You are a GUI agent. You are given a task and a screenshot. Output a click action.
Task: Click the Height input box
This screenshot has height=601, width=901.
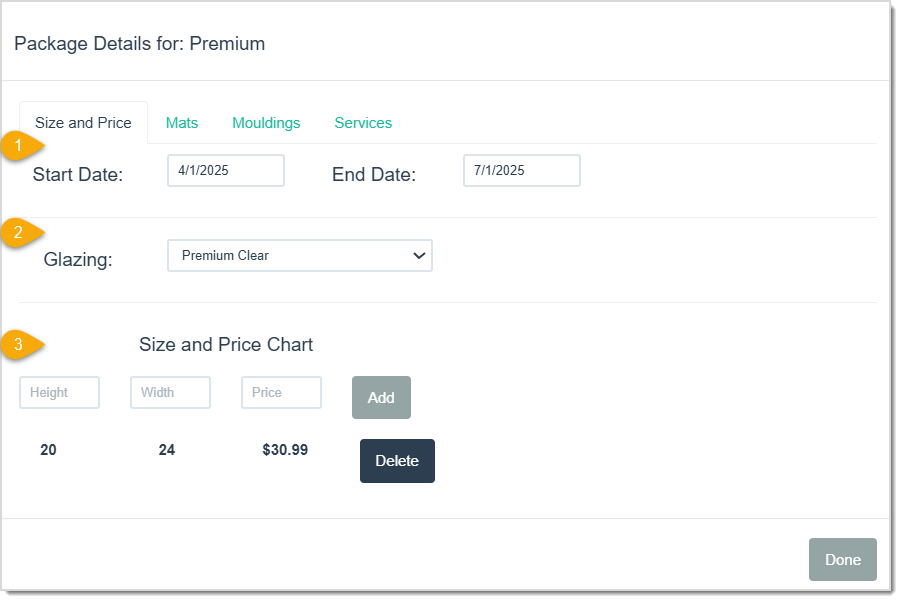tap(59, 392)
